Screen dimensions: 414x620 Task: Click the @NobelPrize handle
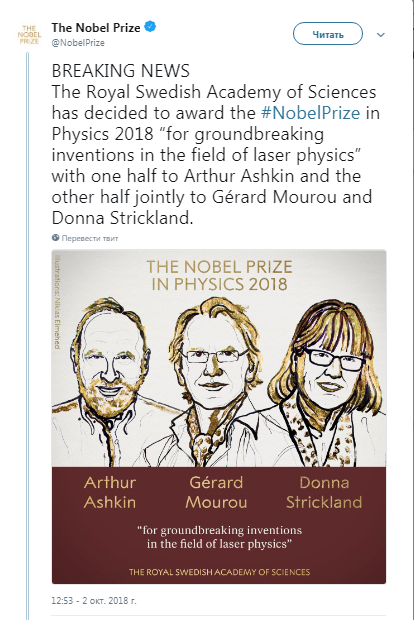tap(78, 43)
